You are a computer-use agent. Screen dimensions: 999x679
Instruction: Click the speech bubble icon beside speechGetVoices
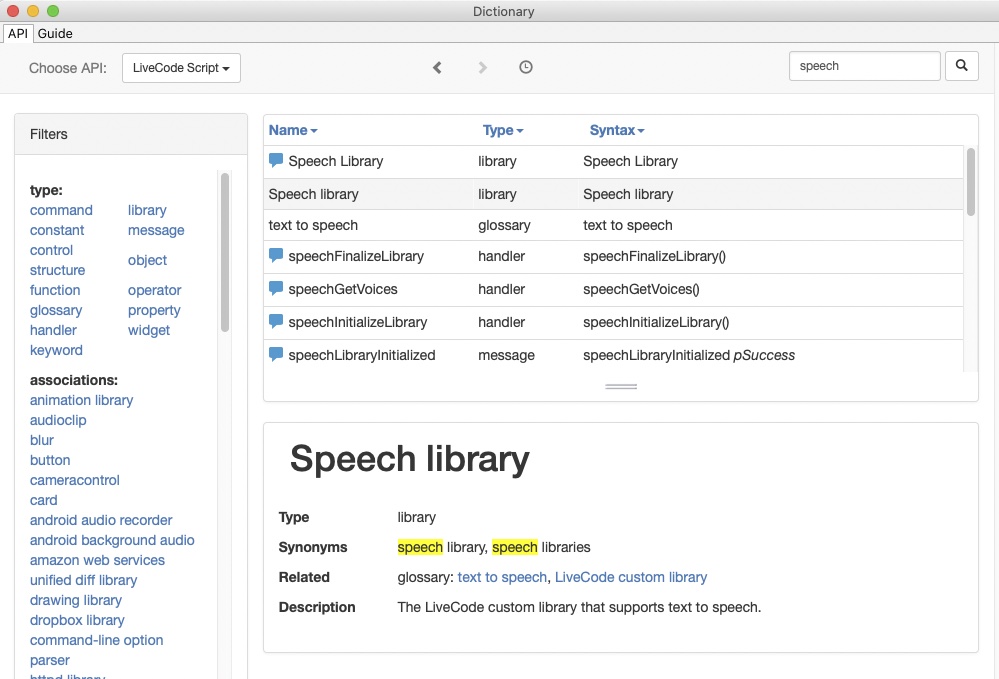276,288
